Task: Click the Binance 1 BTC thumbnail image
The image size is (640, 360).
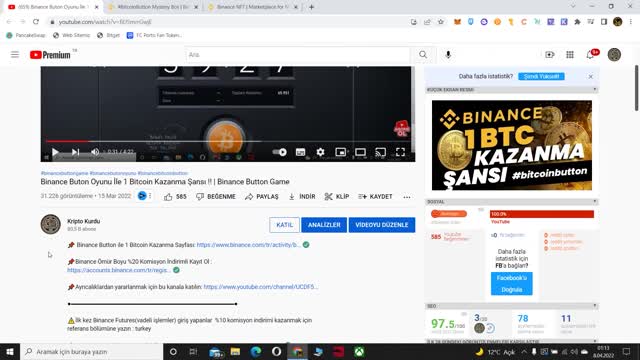Action: coord(512,145)
